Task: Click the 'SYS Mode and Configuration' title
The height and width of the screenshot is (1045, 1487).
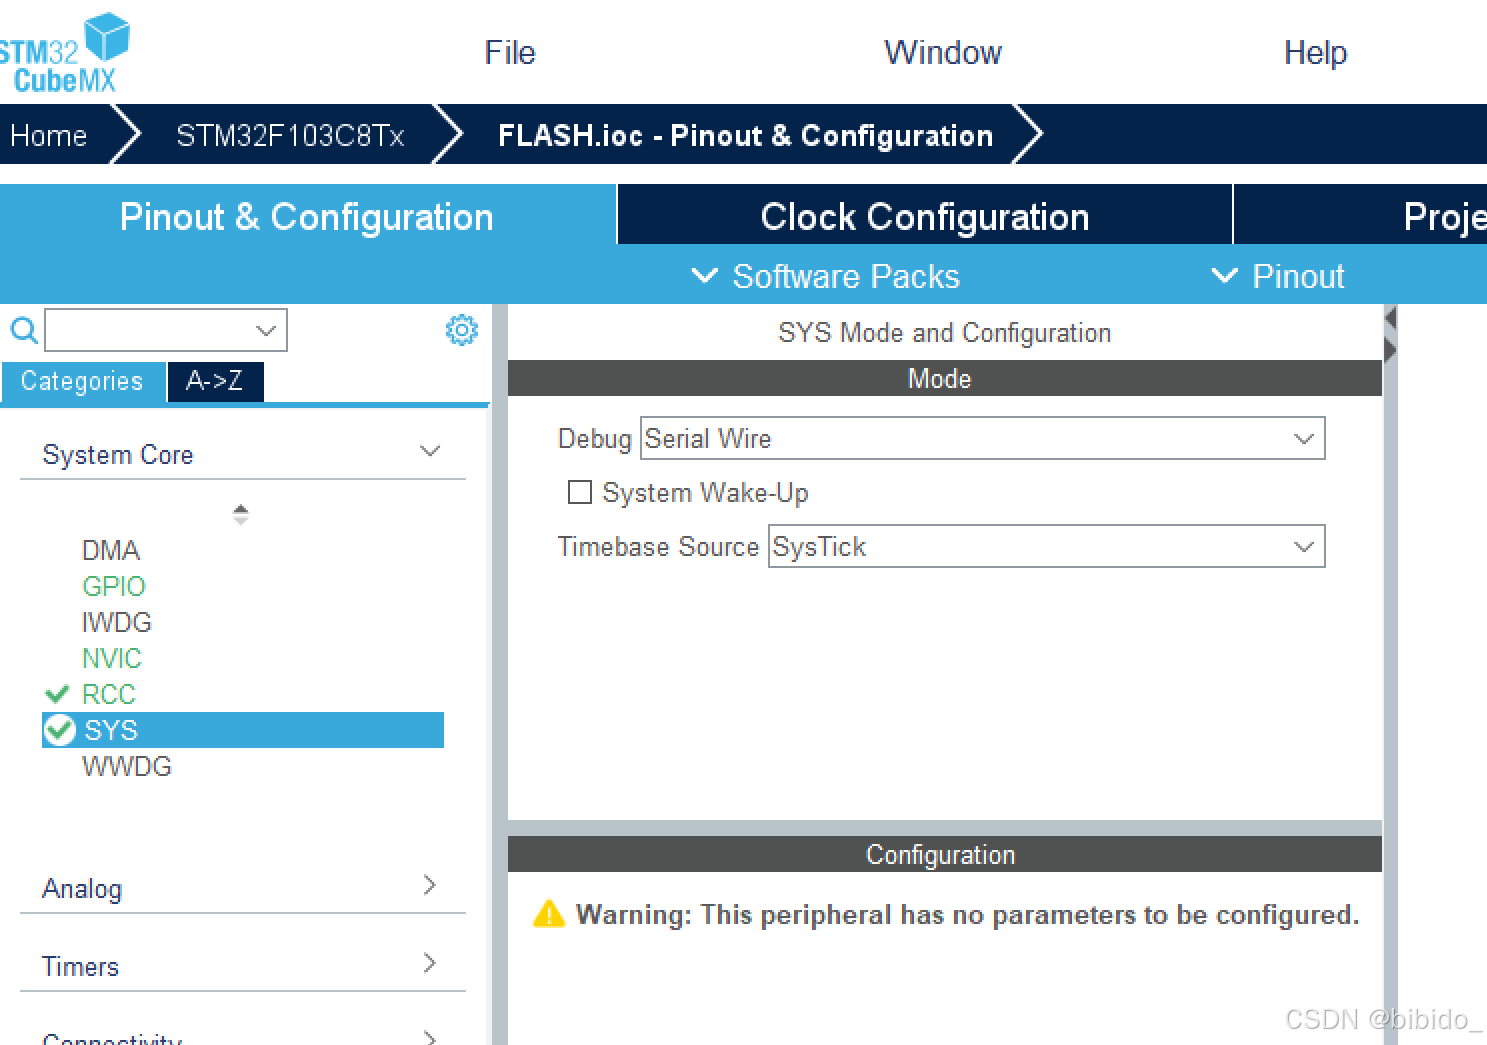Action: [x=944, y=332]
